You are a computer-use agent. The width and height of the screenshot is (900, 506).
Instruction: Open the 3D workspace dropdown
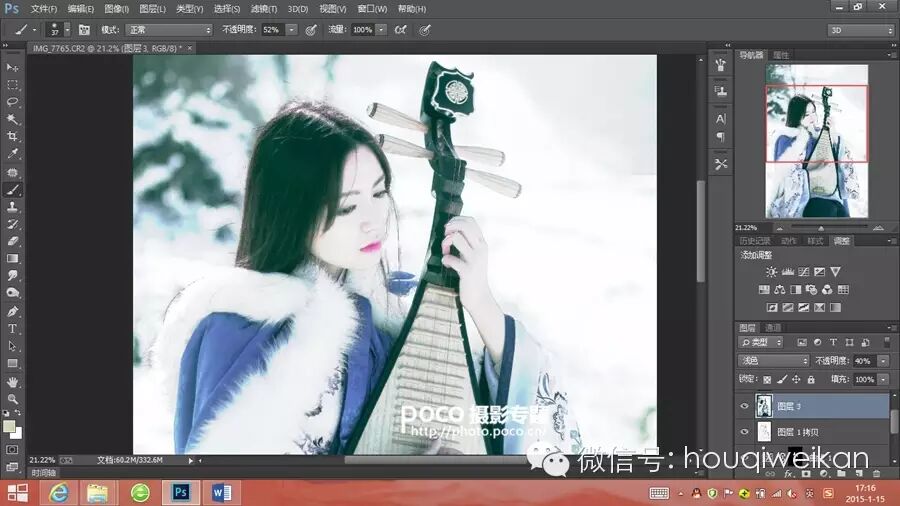tap(860, 30)
